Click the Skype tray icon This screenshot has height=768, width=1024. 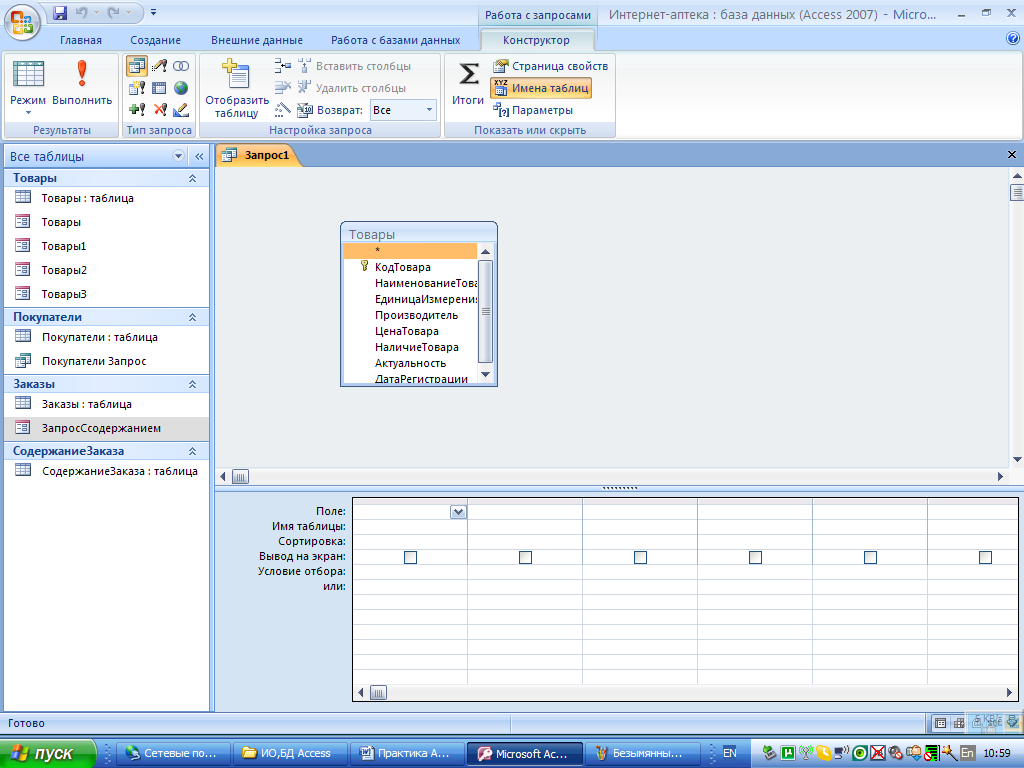pyautogui.click(x=824, y=753)
